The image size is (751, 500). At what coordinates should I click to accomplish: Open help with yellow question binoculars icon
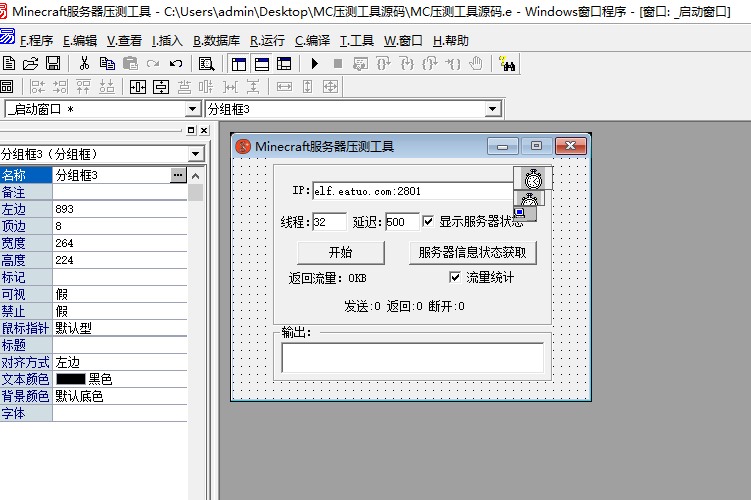[507, 63]
